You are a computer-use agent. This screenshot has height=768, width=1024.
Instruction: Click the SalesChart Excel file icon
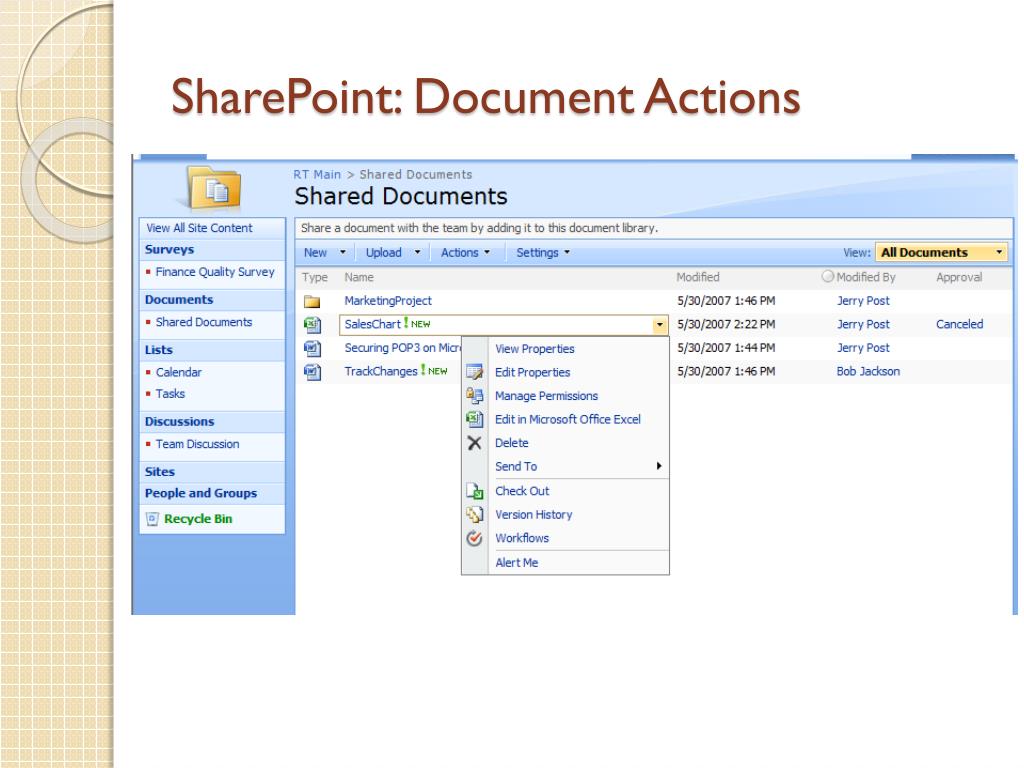(x=312, y=325)
